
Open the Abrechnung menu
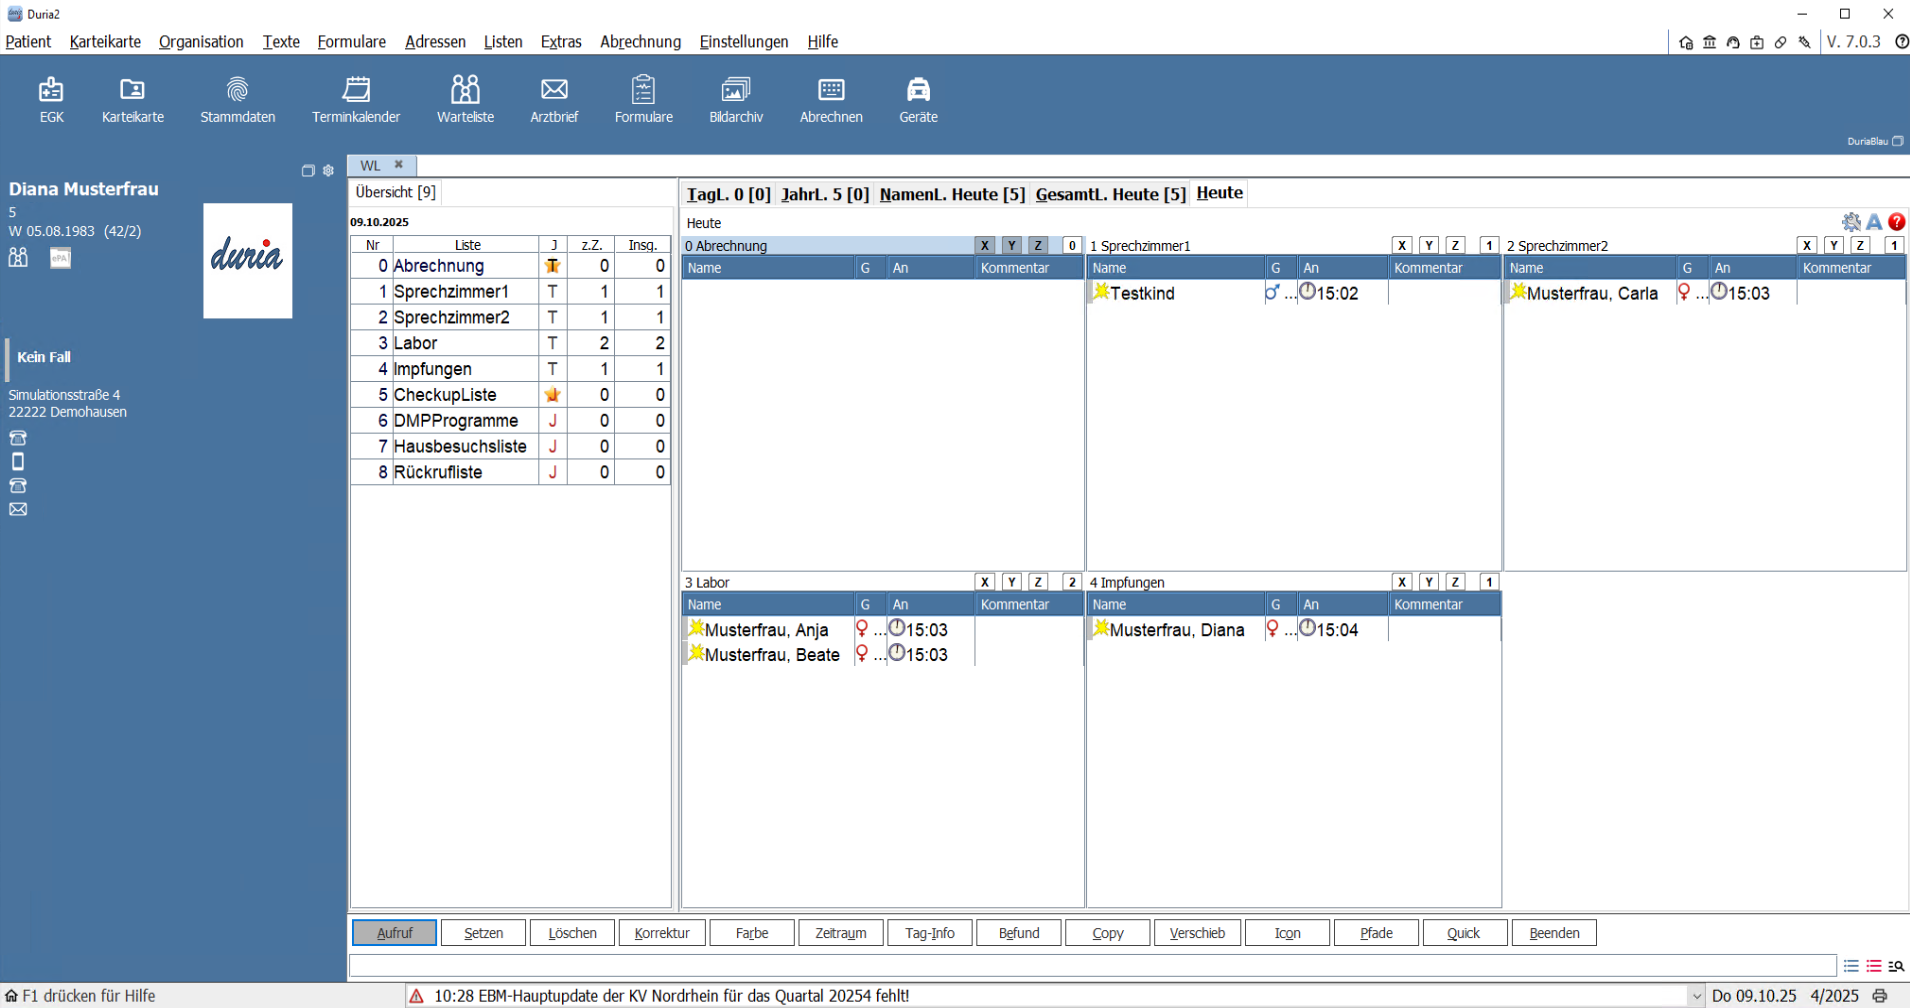640,42
